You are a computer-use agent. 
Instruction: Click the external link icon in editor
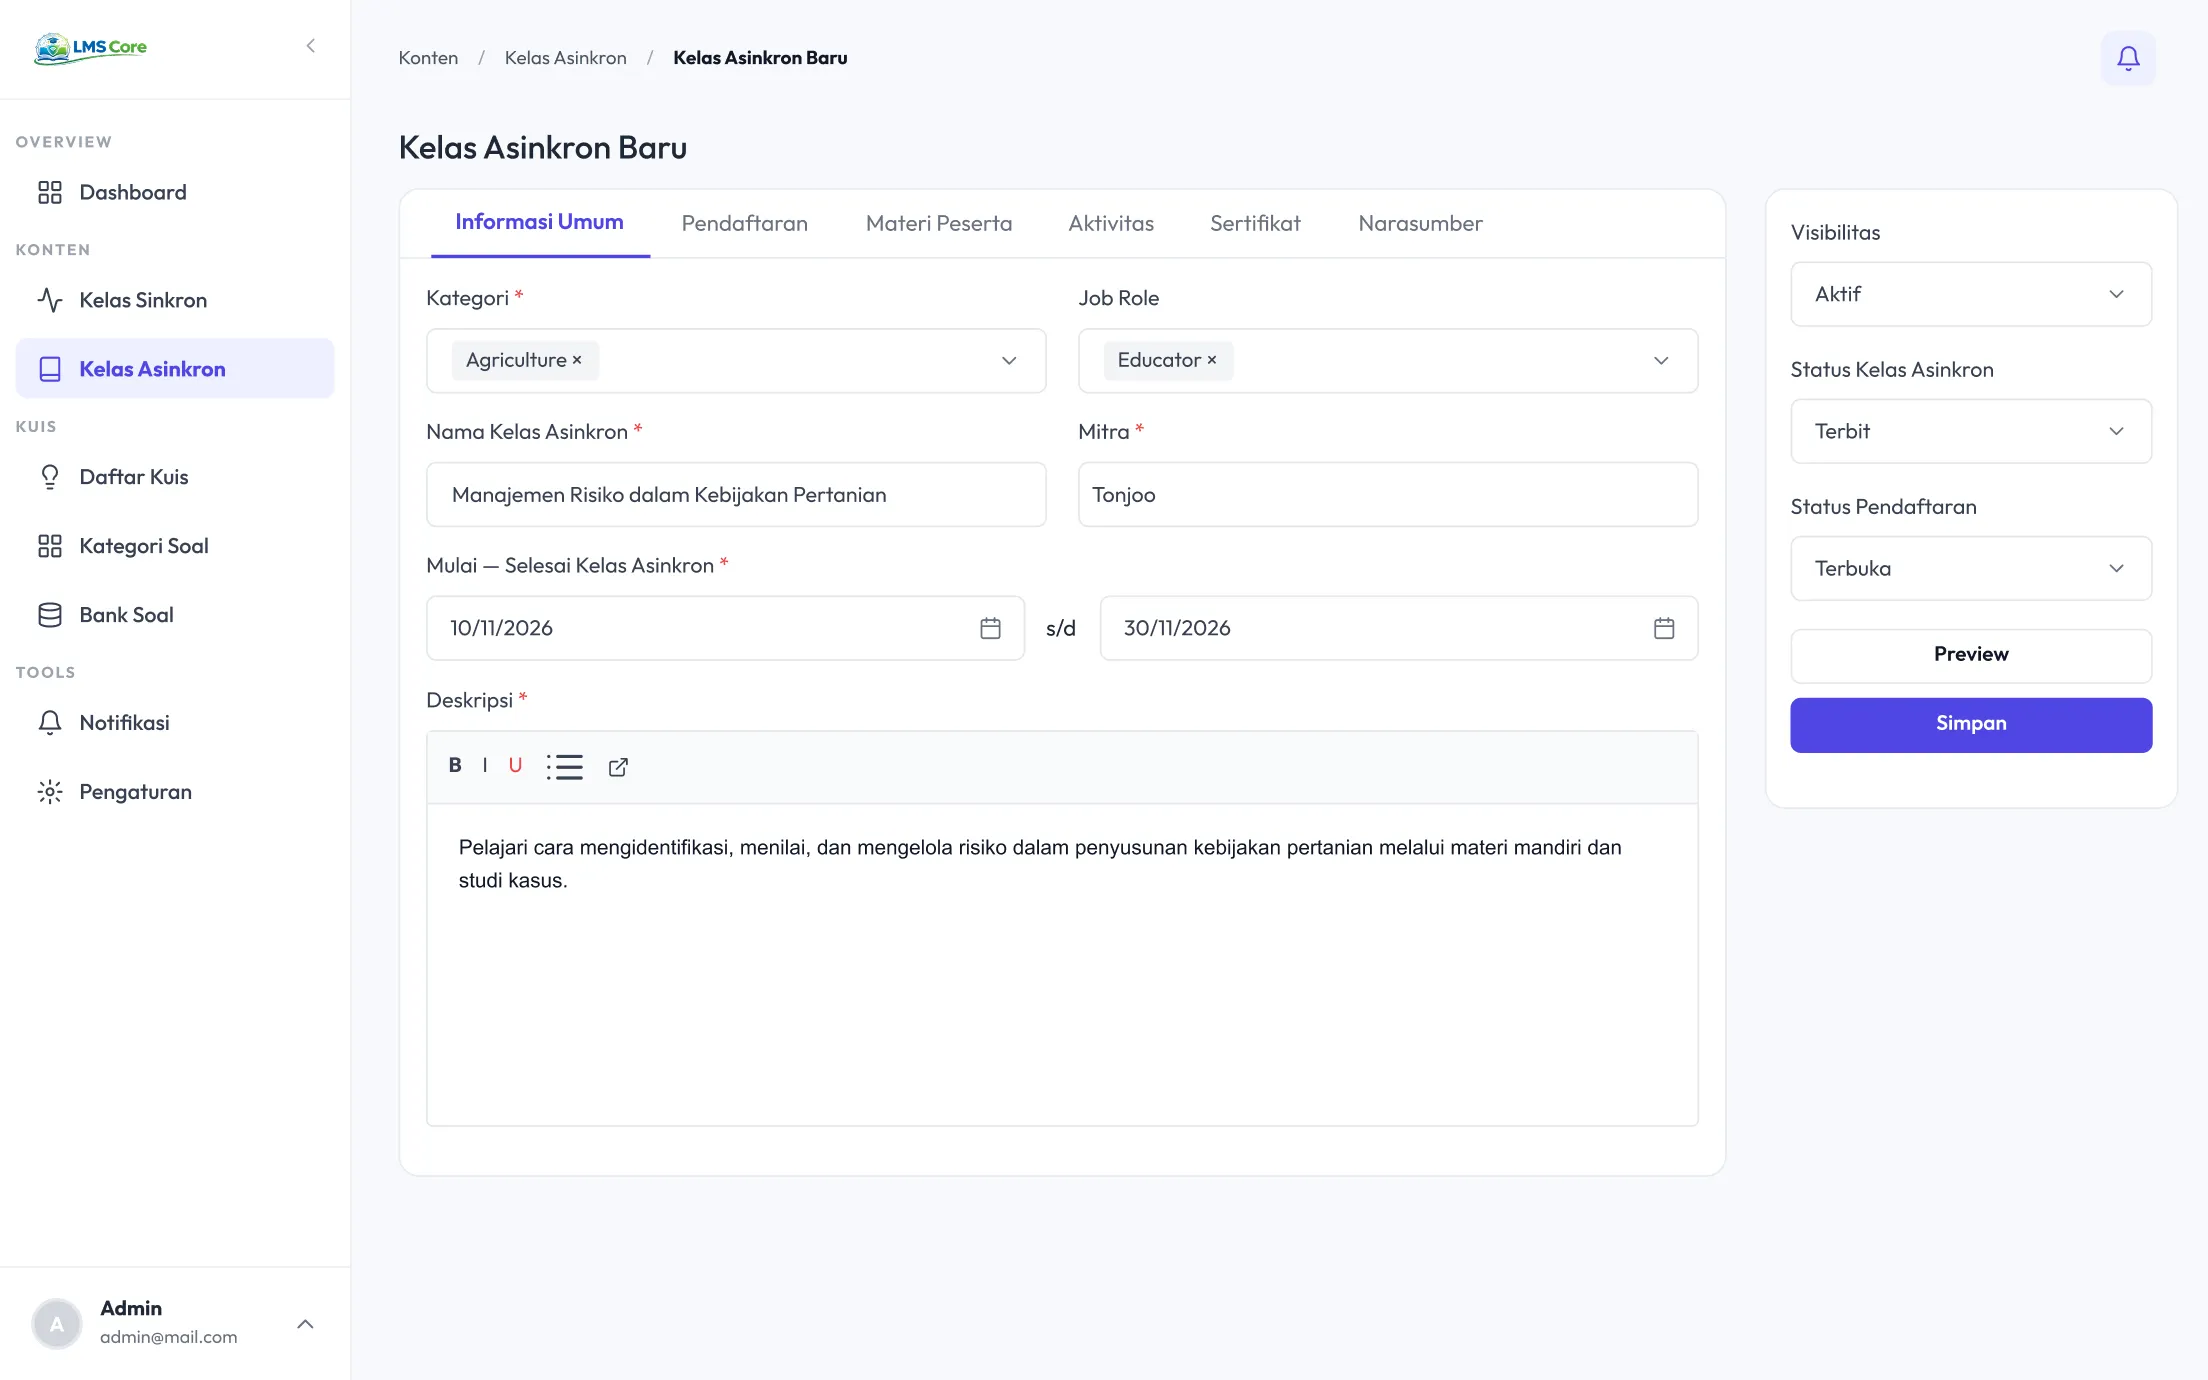pyautogui.click(x=618, y=767)
